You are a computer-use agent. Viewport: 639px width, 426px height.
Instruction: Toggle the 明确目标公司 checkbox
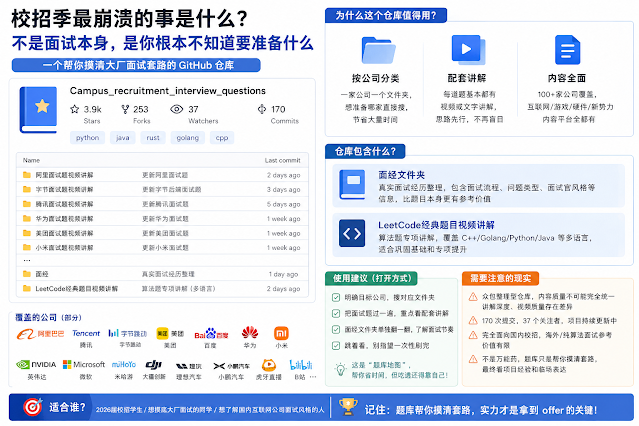point(336,298)
